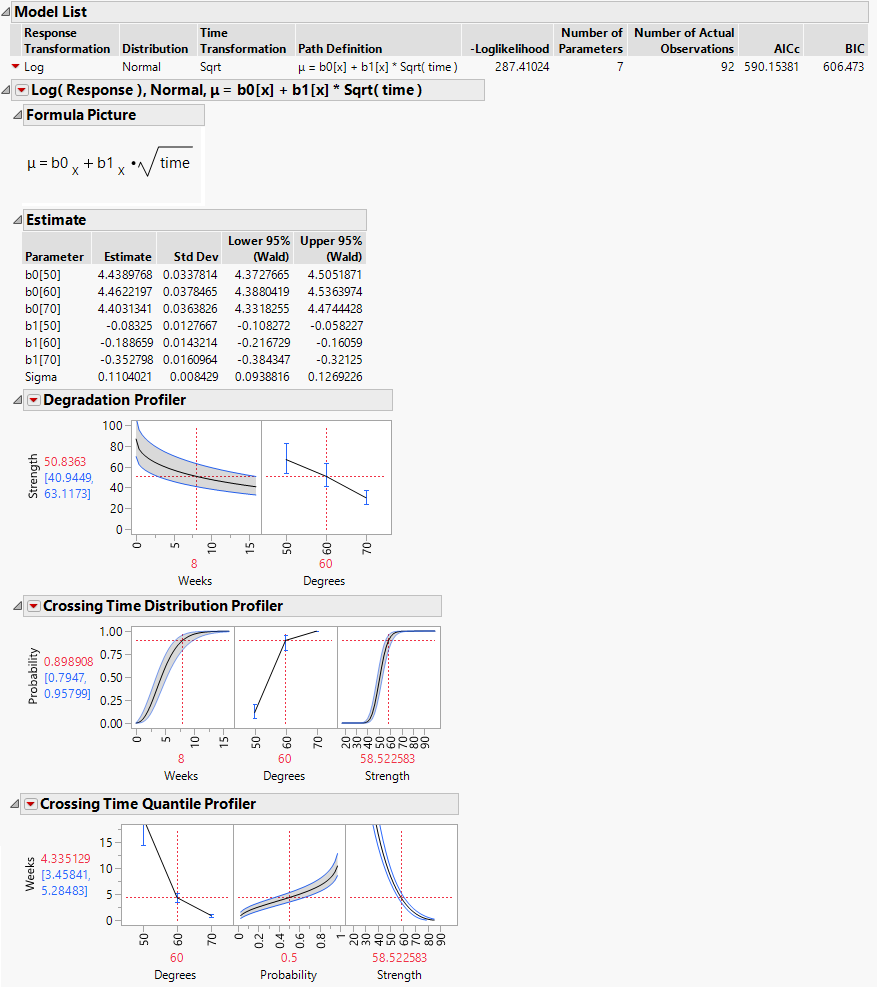
Task: Click the Degradation Profiler Weeks curve plot
Action: [x=198, y=478]
